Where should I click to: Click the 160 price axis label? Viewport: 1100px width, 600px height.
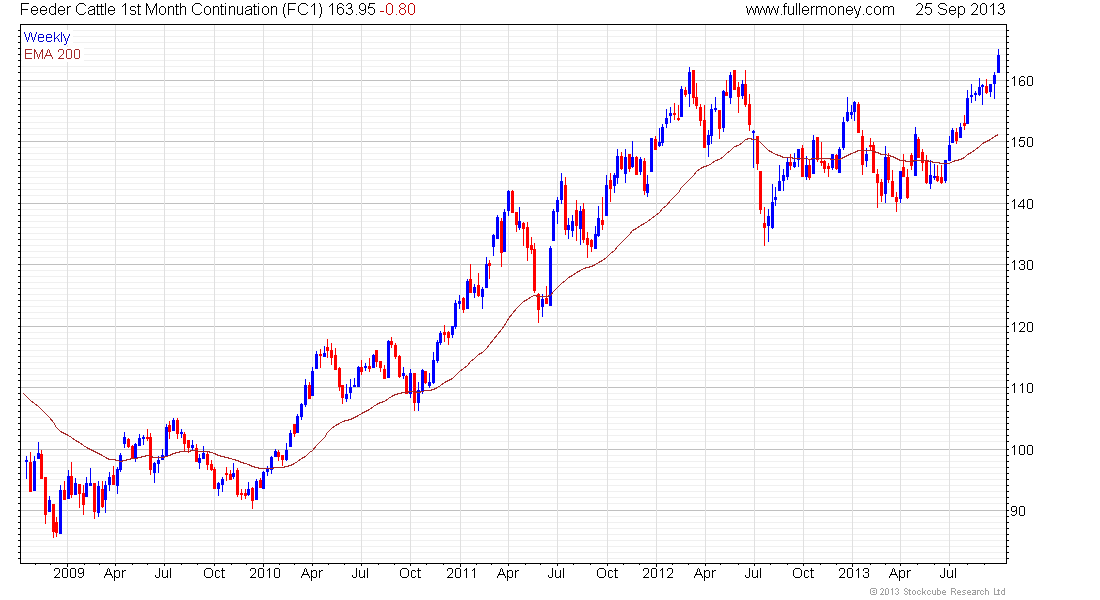point(1021,81)
